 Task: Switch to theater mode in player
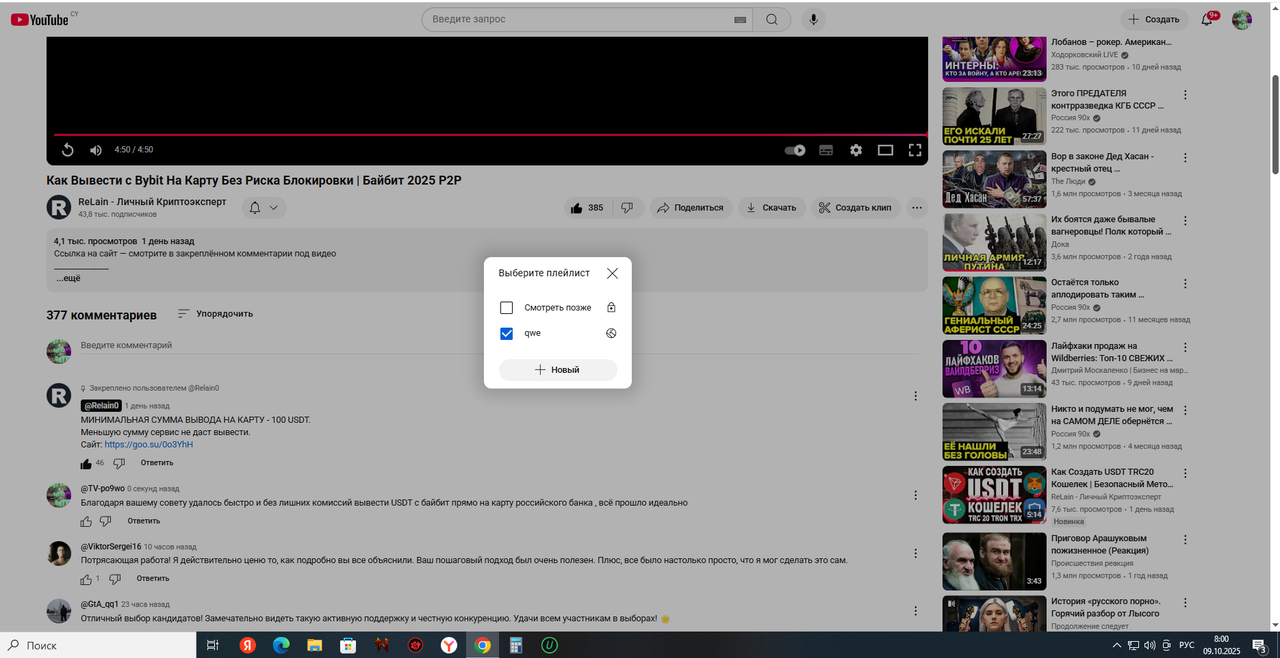point(885,150)
